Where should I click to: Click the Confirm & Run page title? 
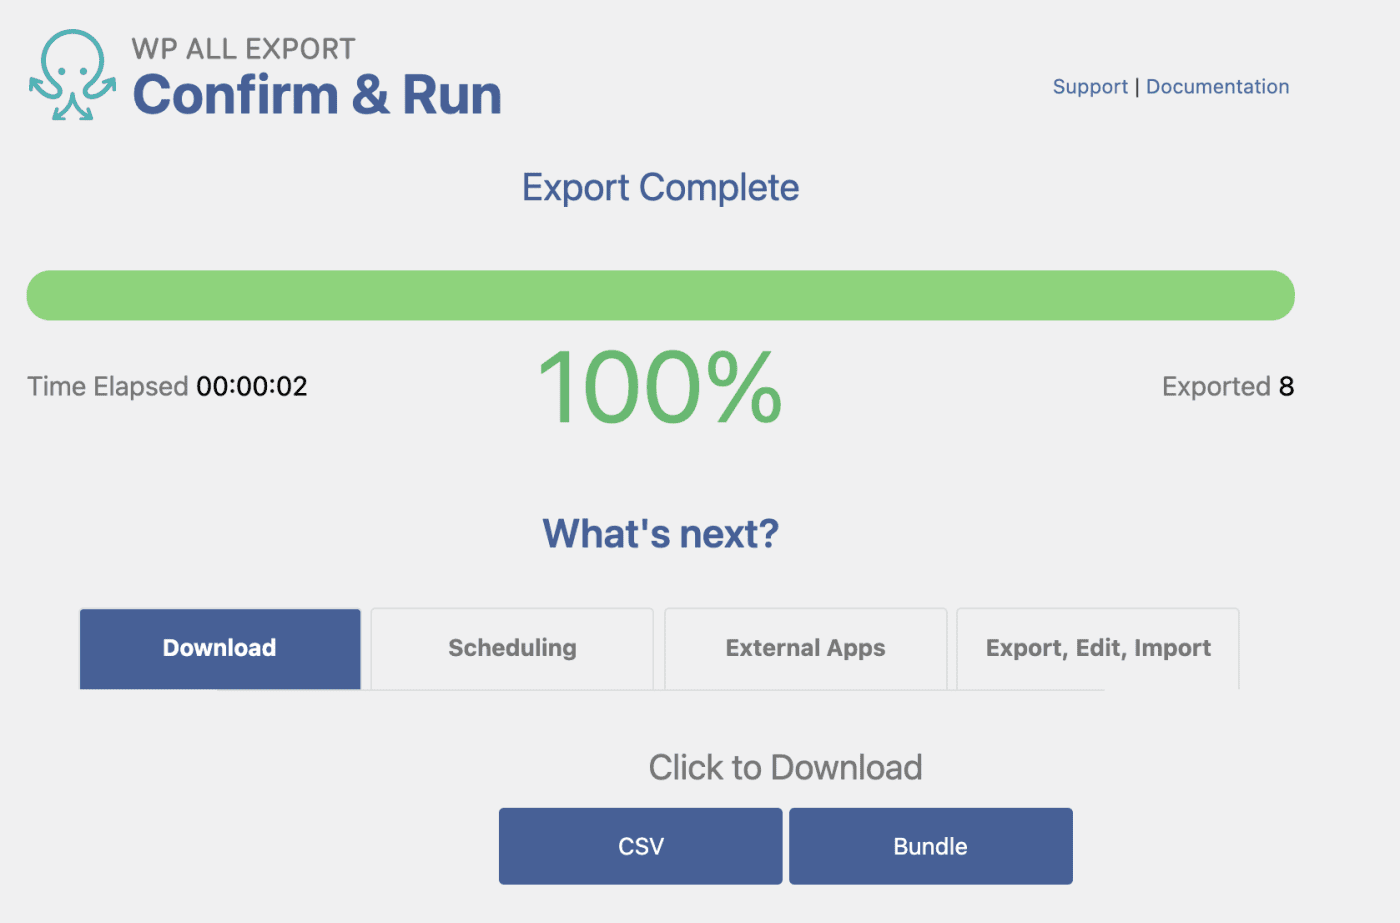(x=317, y=96)
